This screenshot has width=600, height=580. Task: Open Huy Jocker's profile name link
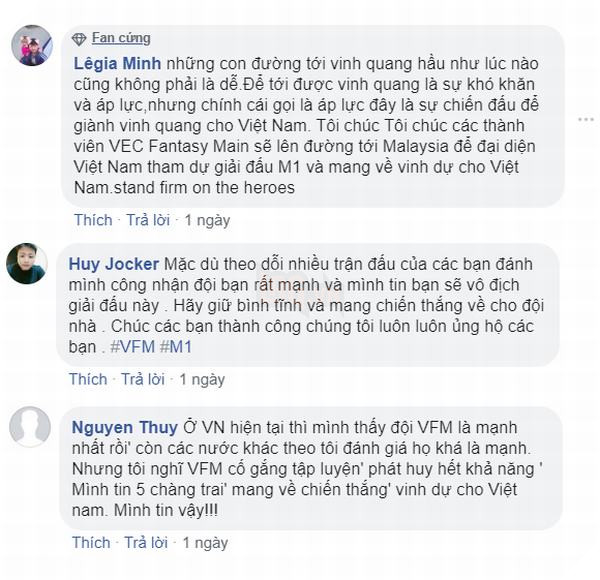pos(114,264)
